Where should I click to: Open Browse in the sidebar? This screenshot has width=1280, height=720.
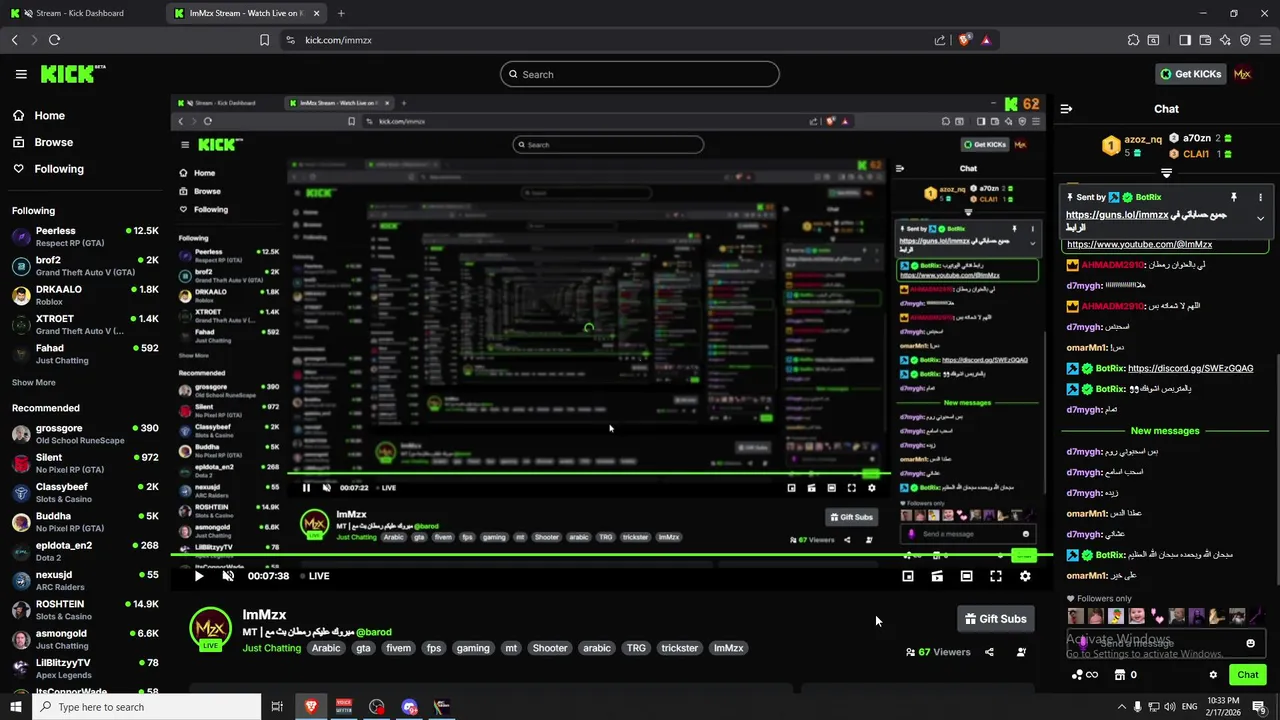coord(42,142)
